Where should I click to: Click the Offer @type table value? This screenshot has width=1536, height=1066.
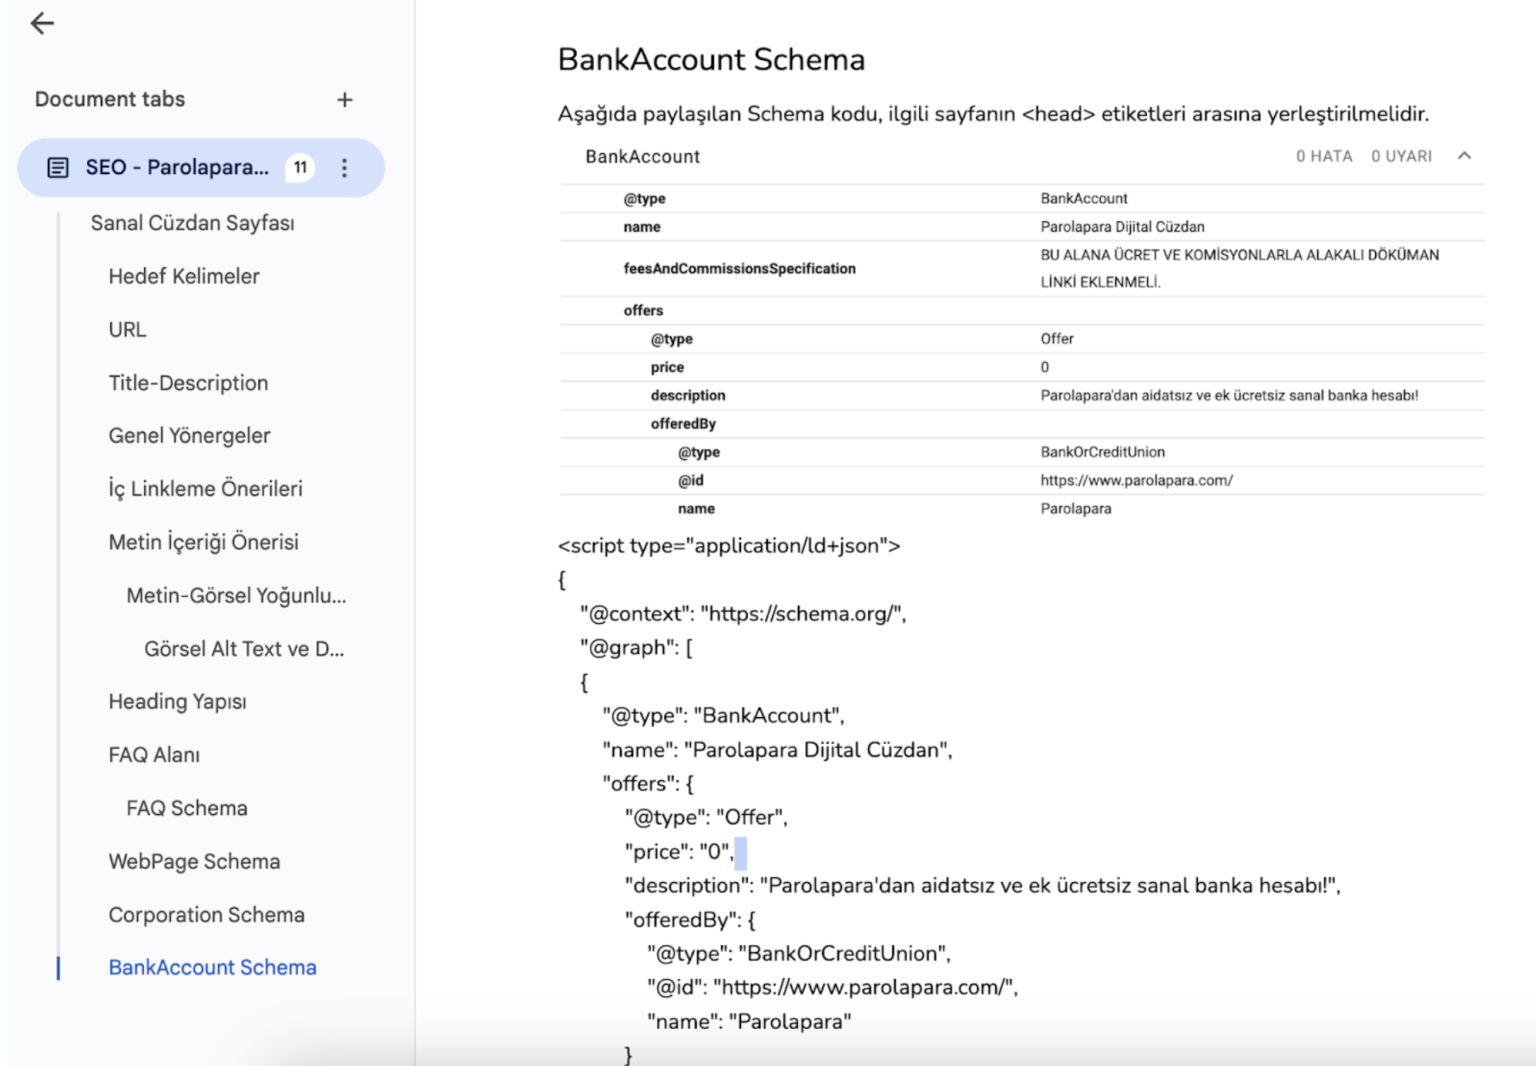pyautogui.click(x=1057, y=339)
